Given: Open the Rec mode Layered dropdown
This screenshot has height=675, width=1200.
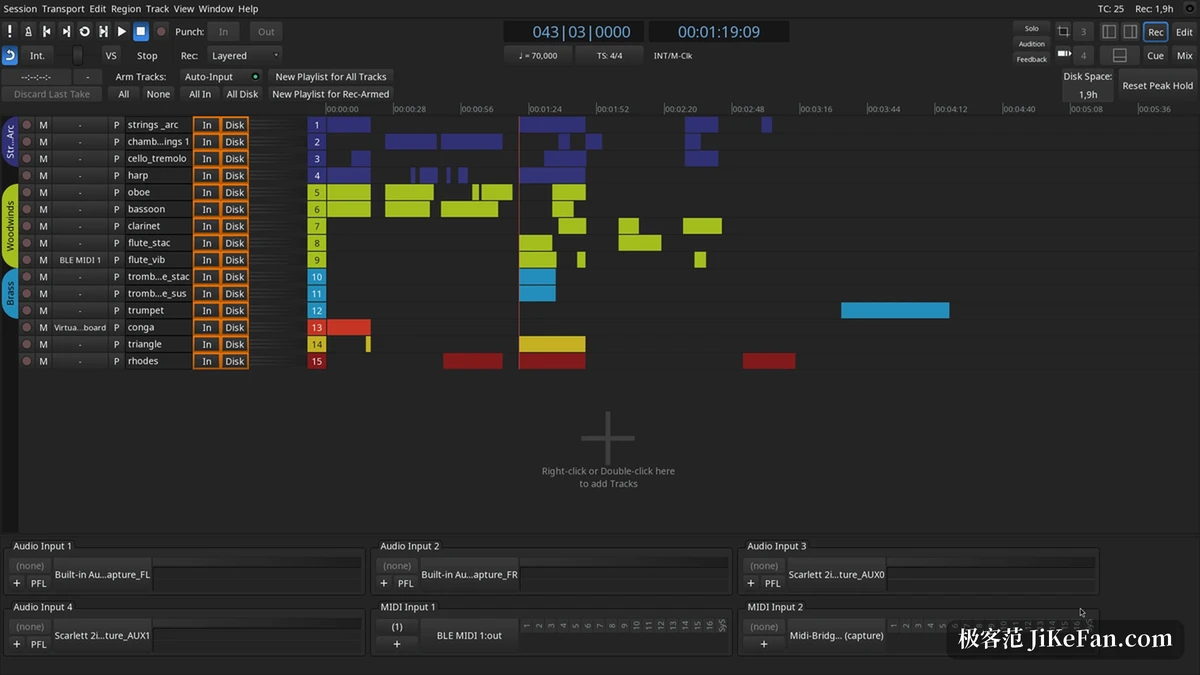Looking at the screenshot, I should [245, 56].
